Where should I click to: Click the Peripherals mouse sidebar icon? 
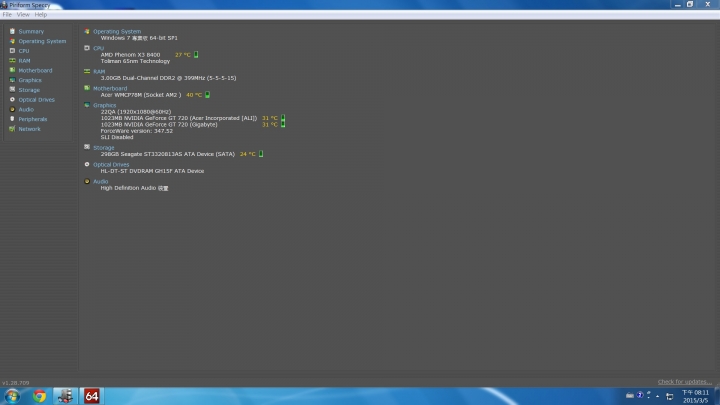(12, 119)
